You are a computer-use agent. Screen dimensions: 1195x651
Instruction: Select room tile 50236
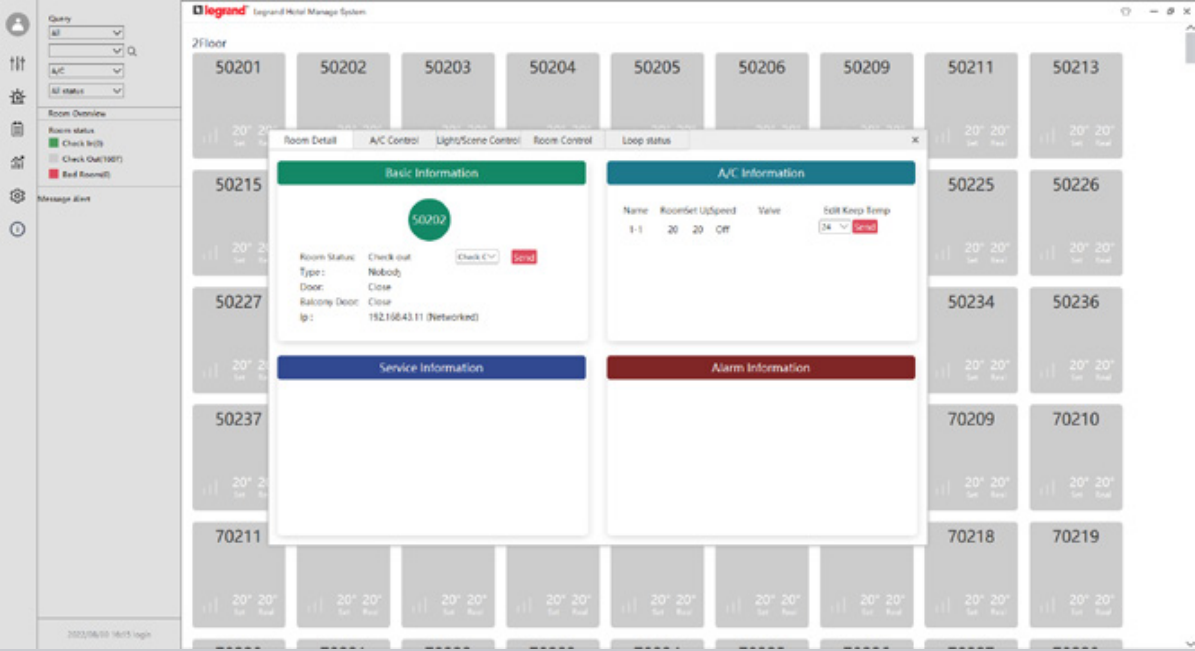(x=1075, y=340)
